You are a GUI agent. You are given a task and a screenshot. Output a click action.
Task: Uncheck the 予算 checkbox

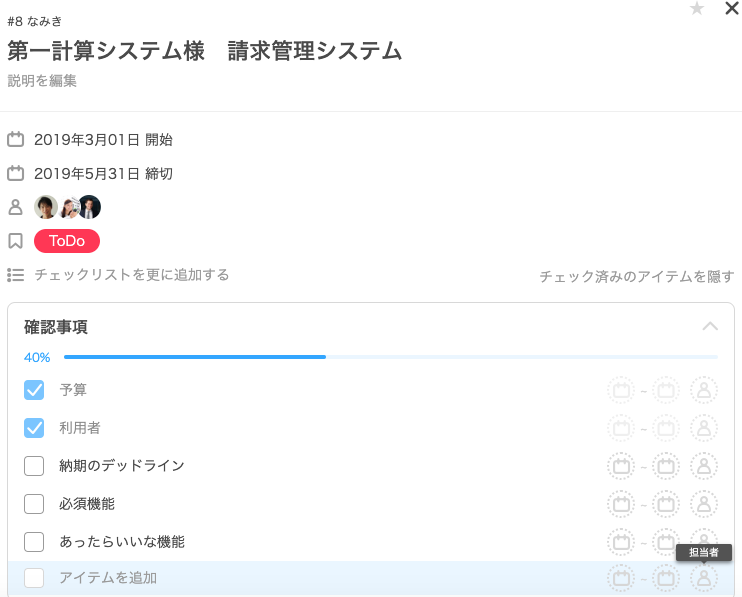point(34,390)
